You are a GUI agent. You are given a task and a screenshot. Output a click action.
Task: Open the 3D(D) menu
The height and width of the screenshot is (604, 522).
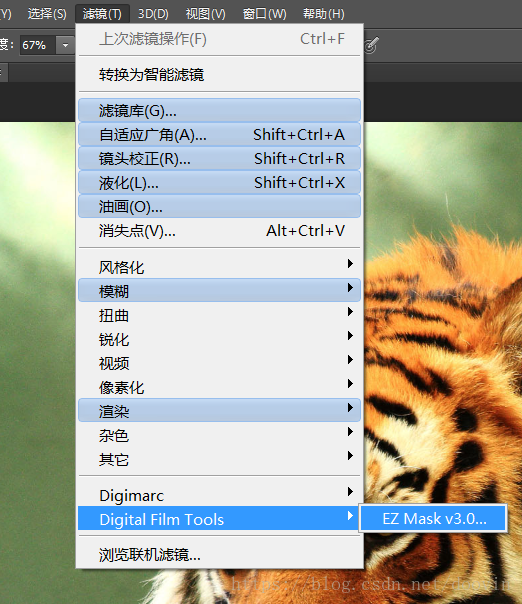point(153,14)
